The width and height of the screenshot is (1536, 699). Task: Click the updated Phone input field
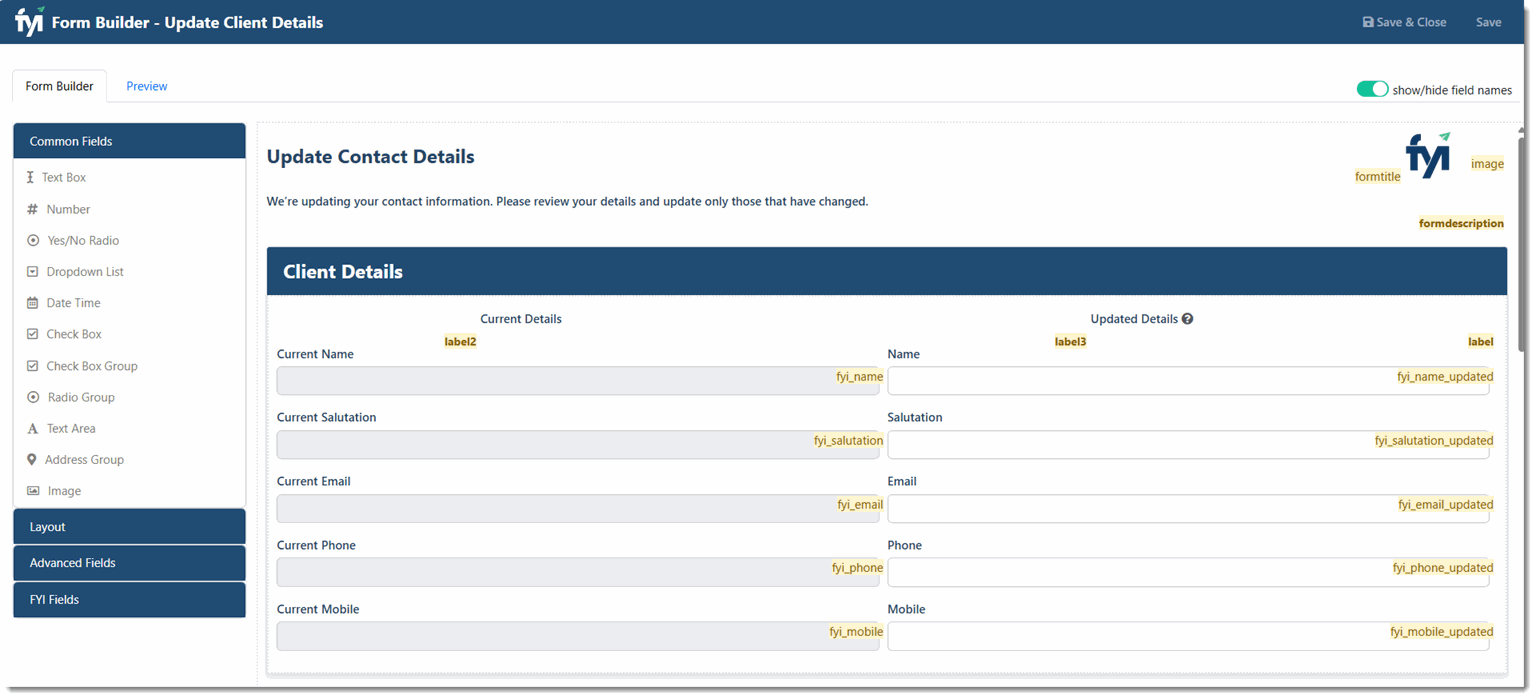point(1188,572)
